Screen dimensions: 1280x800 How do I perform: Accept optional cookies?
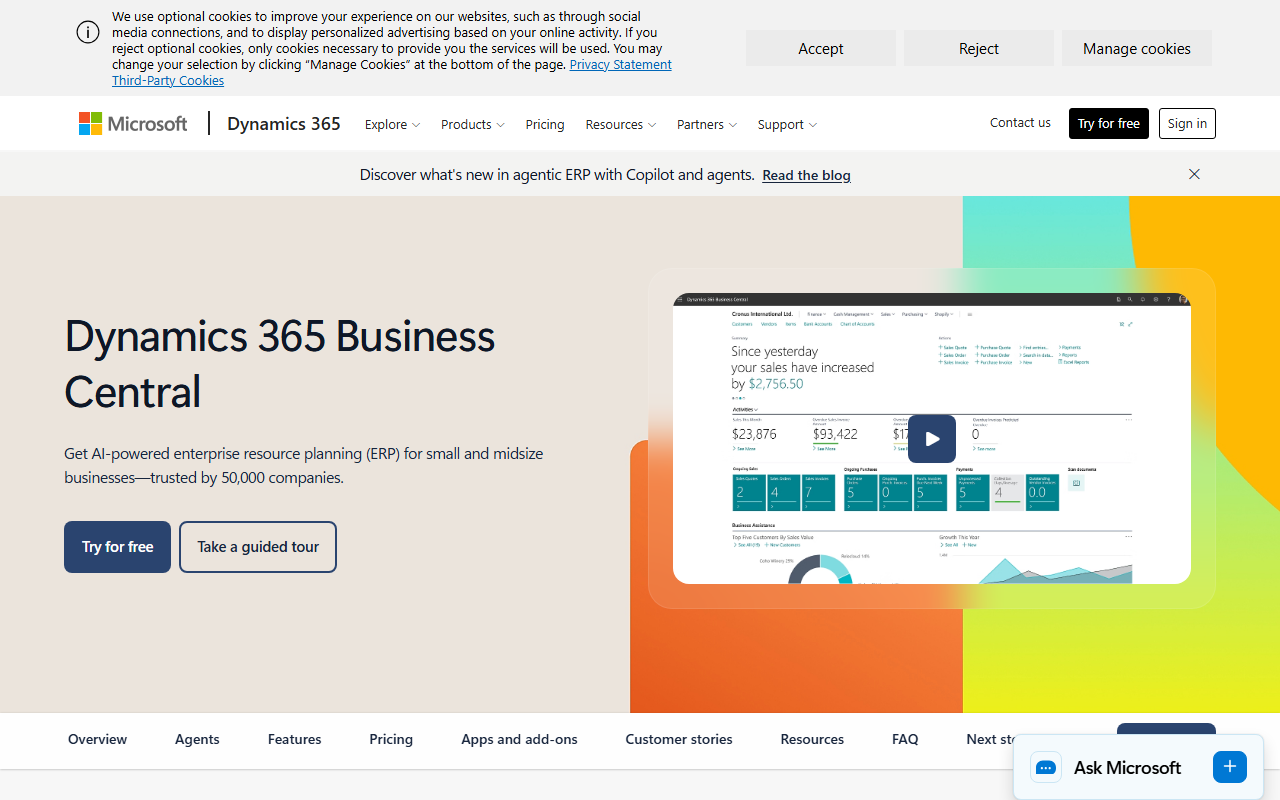pyautogui.click(x=821, y=48)
